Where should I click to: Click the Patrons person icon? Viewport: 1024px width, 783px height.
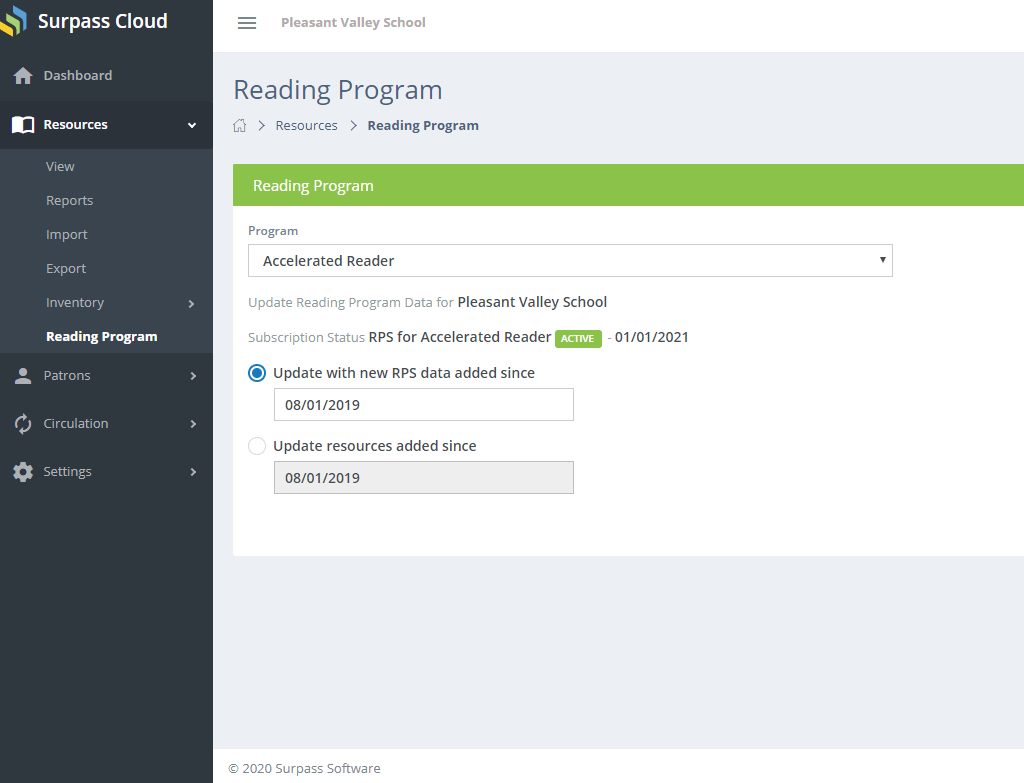(23, 376)
